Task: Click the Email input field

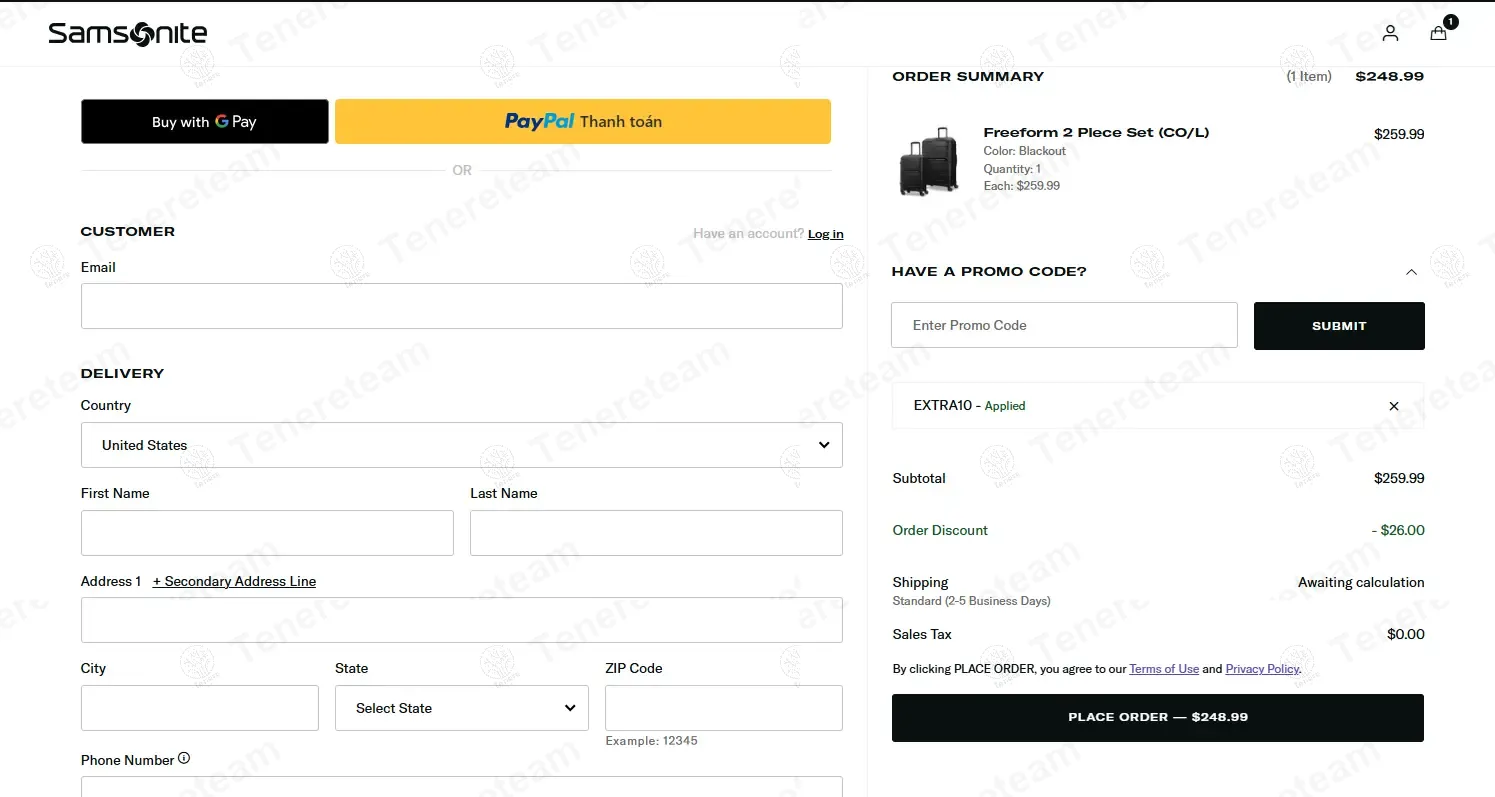Action: point(461,306)
